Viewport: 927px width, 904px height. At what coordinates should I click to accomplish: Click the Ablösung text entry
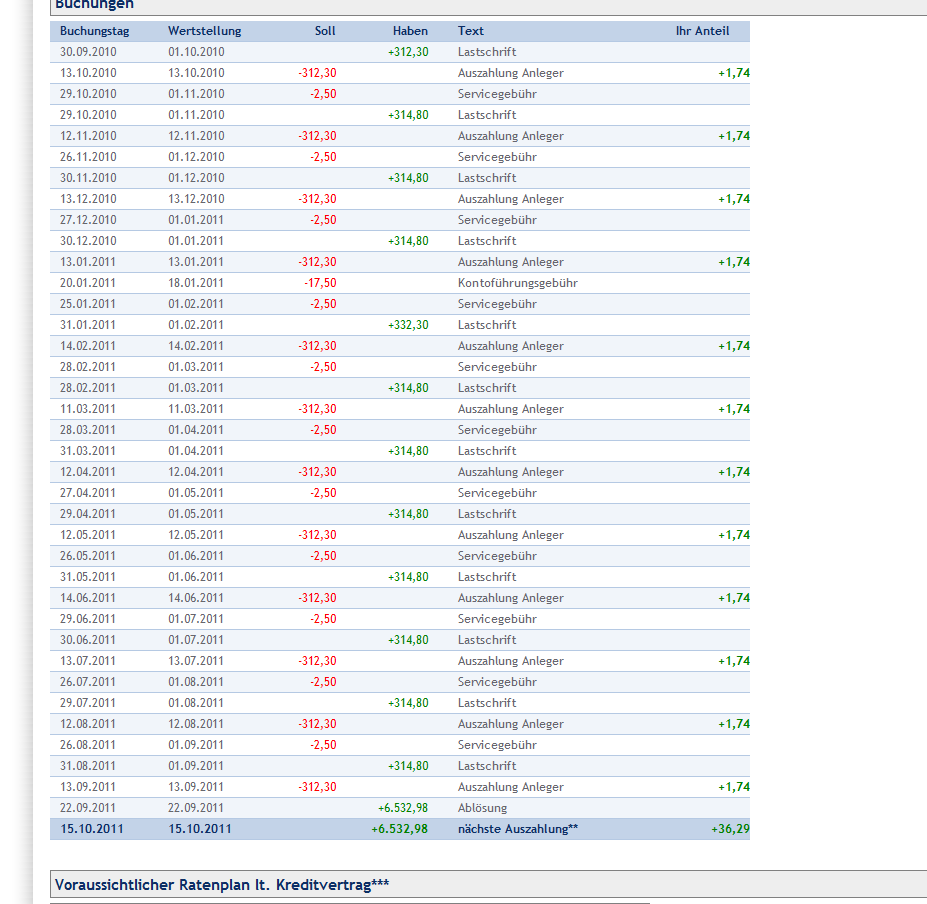(x=482, y=808)
